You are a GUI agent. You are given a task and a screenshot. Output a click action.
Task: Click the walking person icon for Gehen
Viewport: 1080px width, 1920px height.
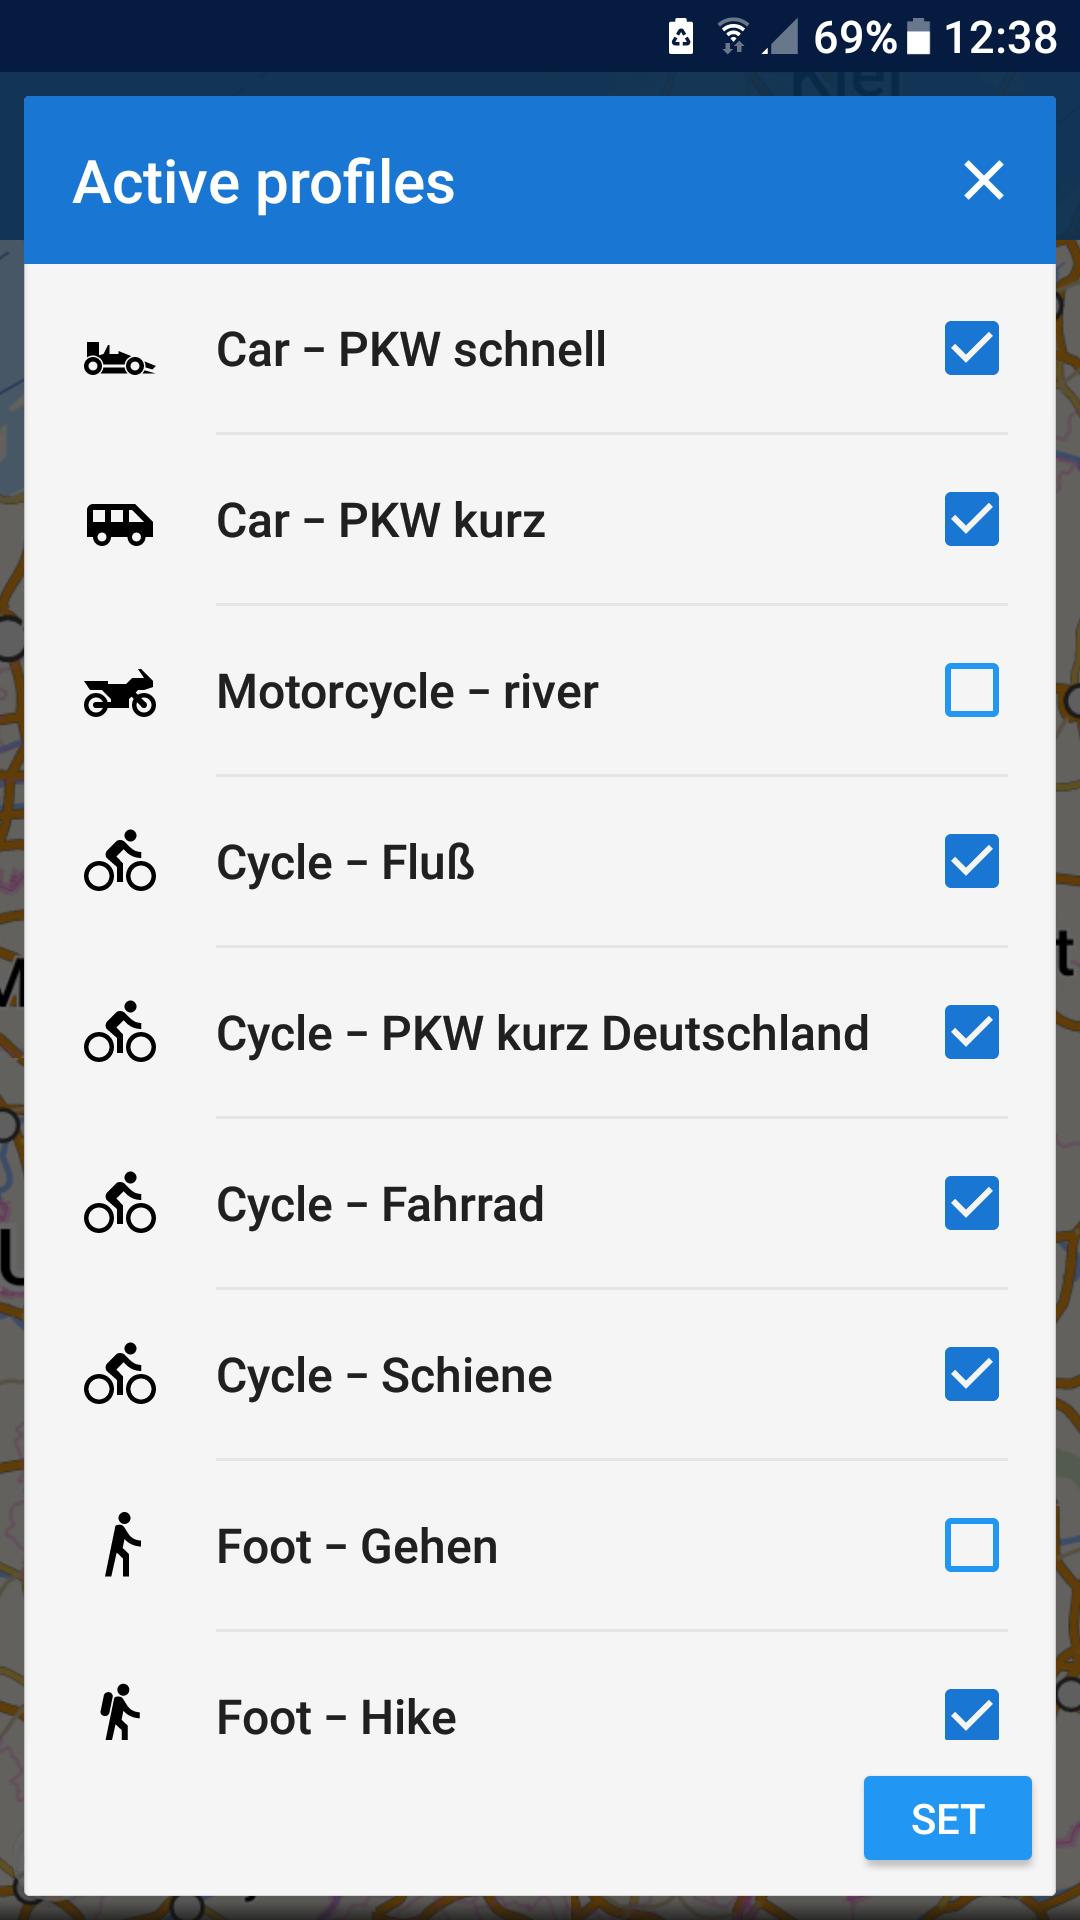[x=122, y=1545]
